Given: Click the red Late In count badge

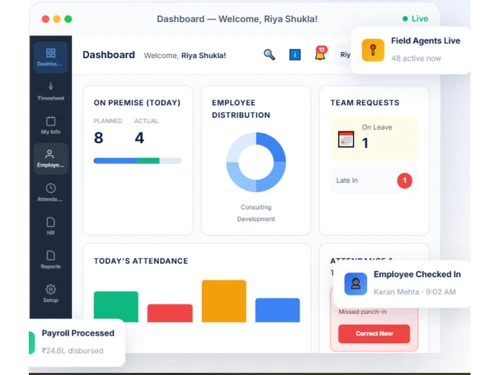Looking at the screenshot, I should pos(405,181).
